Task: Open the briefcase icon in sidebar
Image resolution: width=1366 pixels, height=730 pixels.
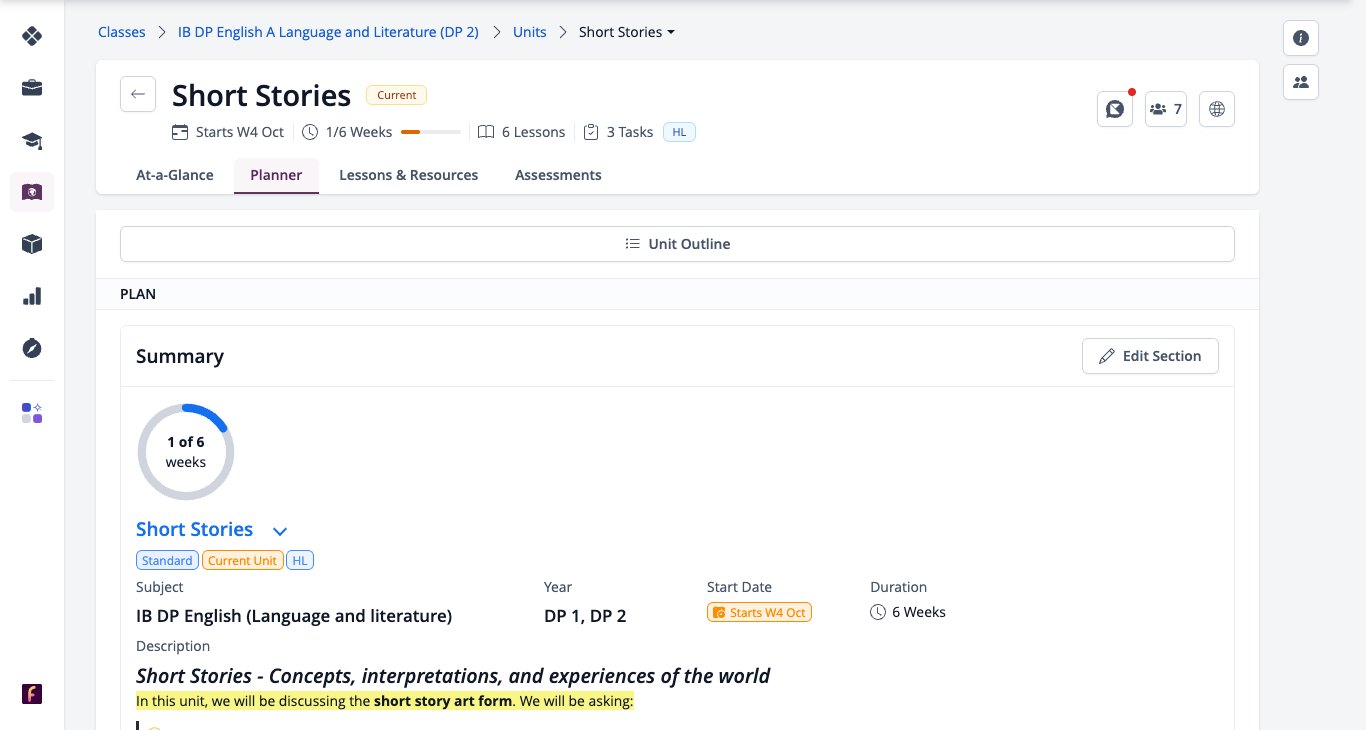Action: click(x=32, y=88)
